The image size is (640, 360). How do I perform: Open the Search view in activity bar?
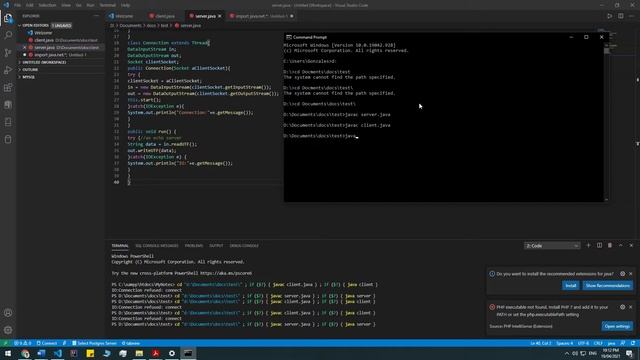8,36
